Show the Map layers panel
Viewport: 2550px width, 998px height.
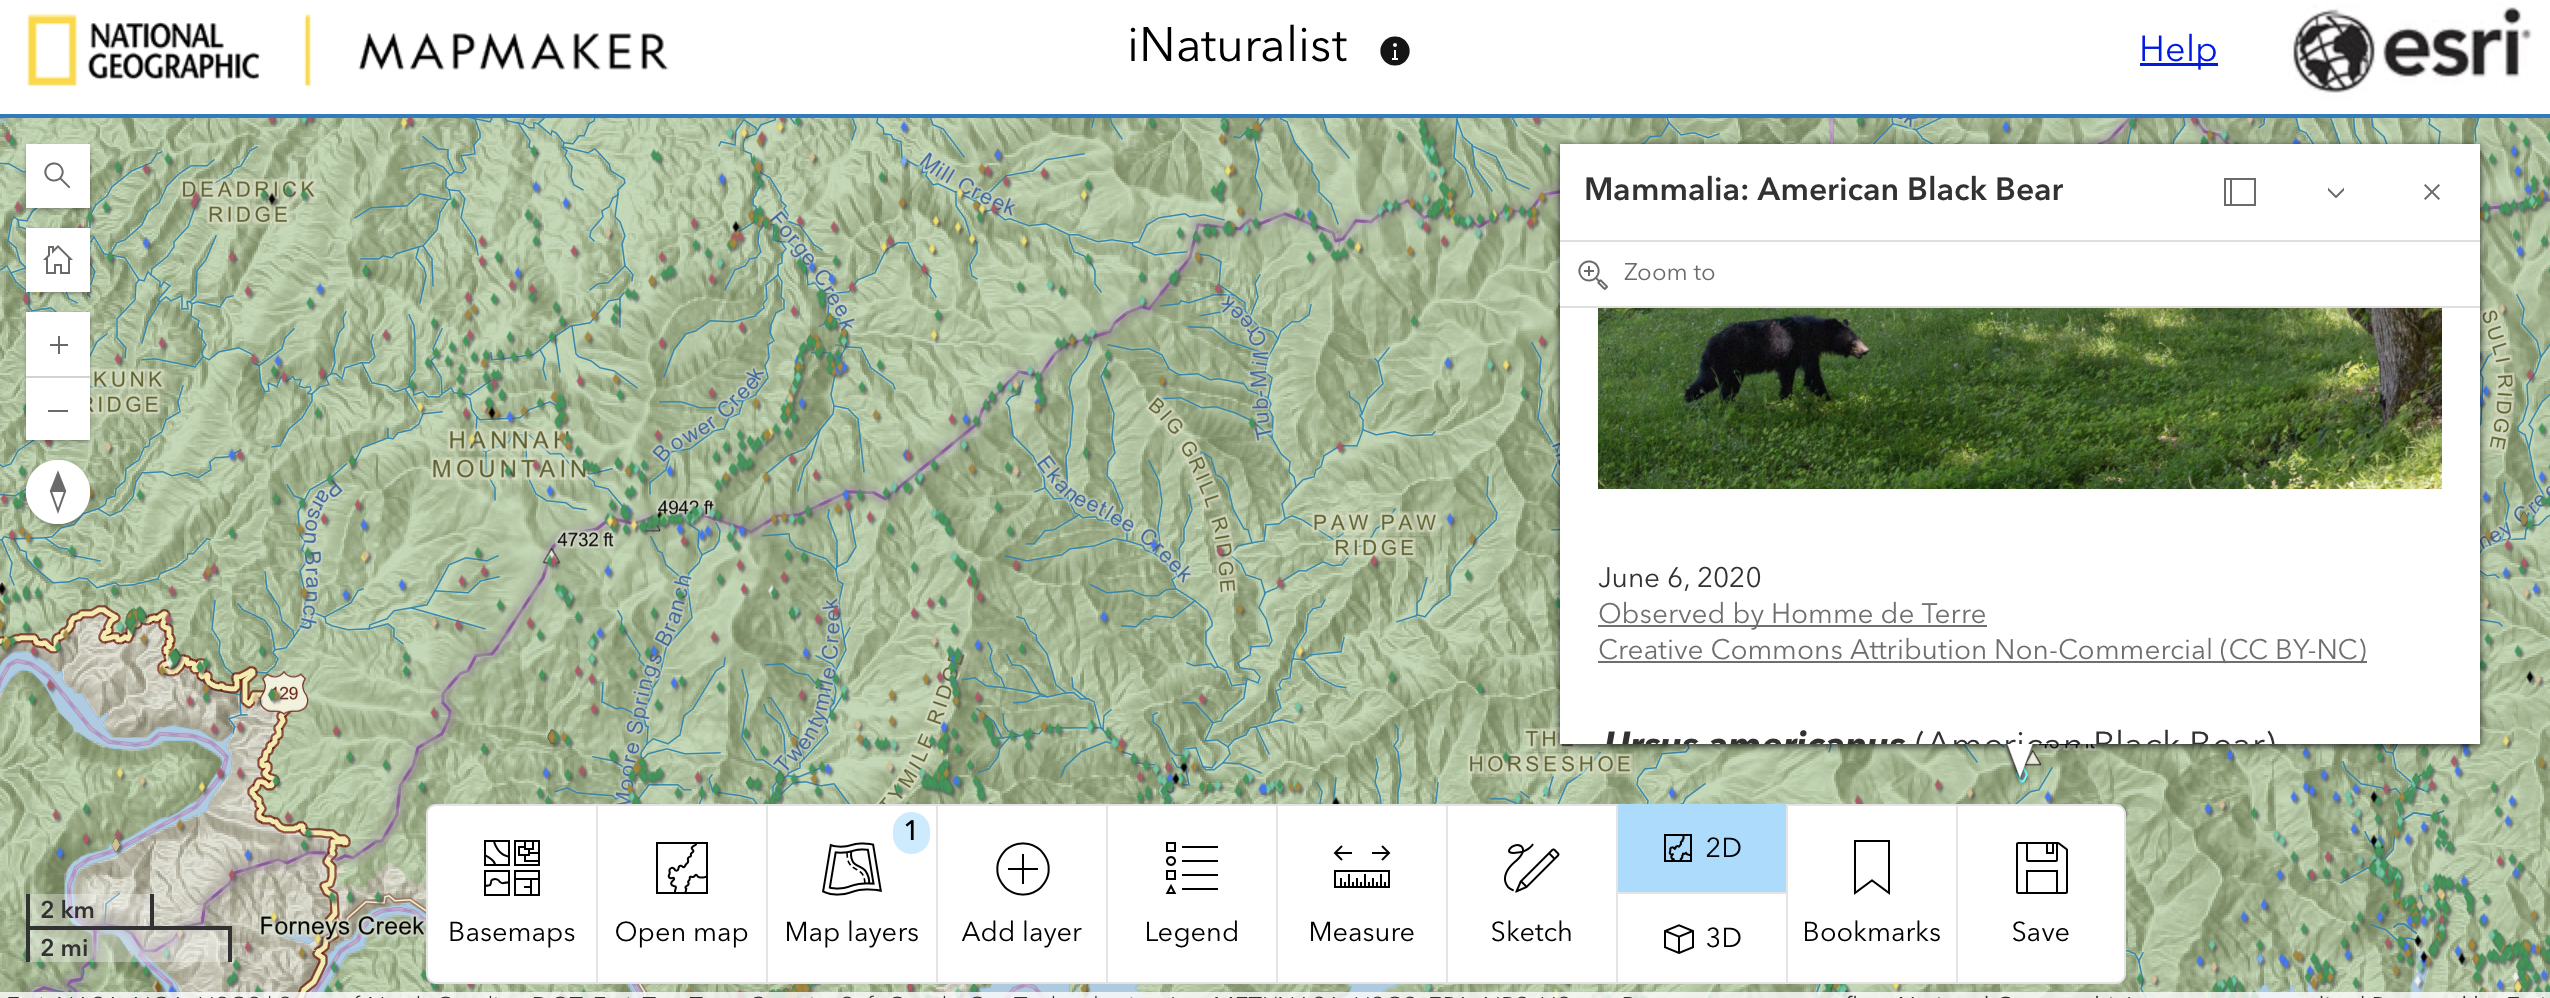pos(852,893)
